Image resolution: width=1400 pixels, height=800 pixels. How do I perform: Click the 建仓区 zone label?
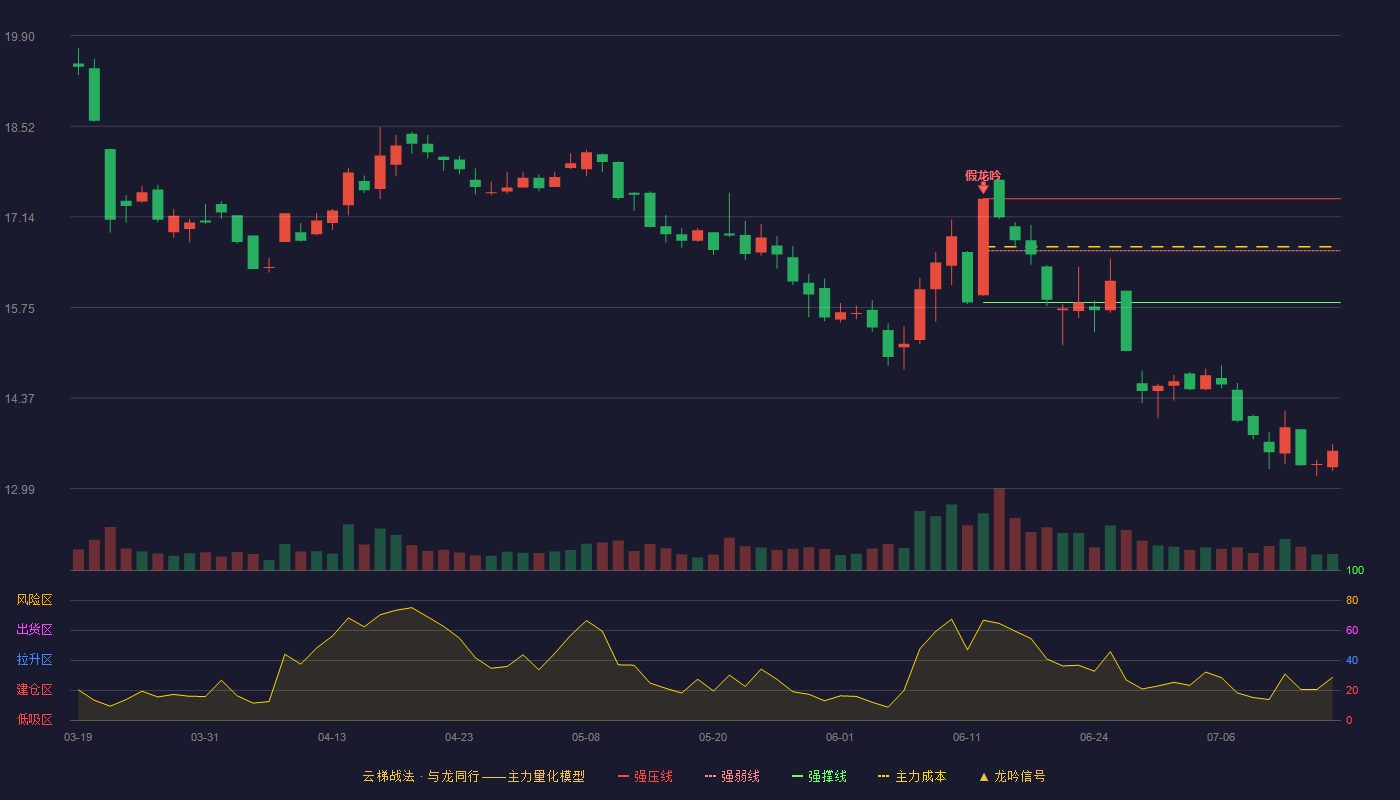tap(34, 690)
